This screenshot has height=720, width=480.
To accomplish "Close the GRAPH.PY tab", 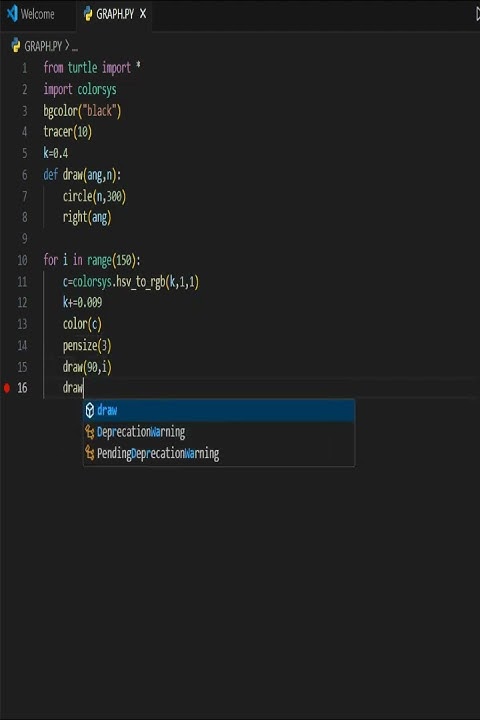I will point(143,14).
